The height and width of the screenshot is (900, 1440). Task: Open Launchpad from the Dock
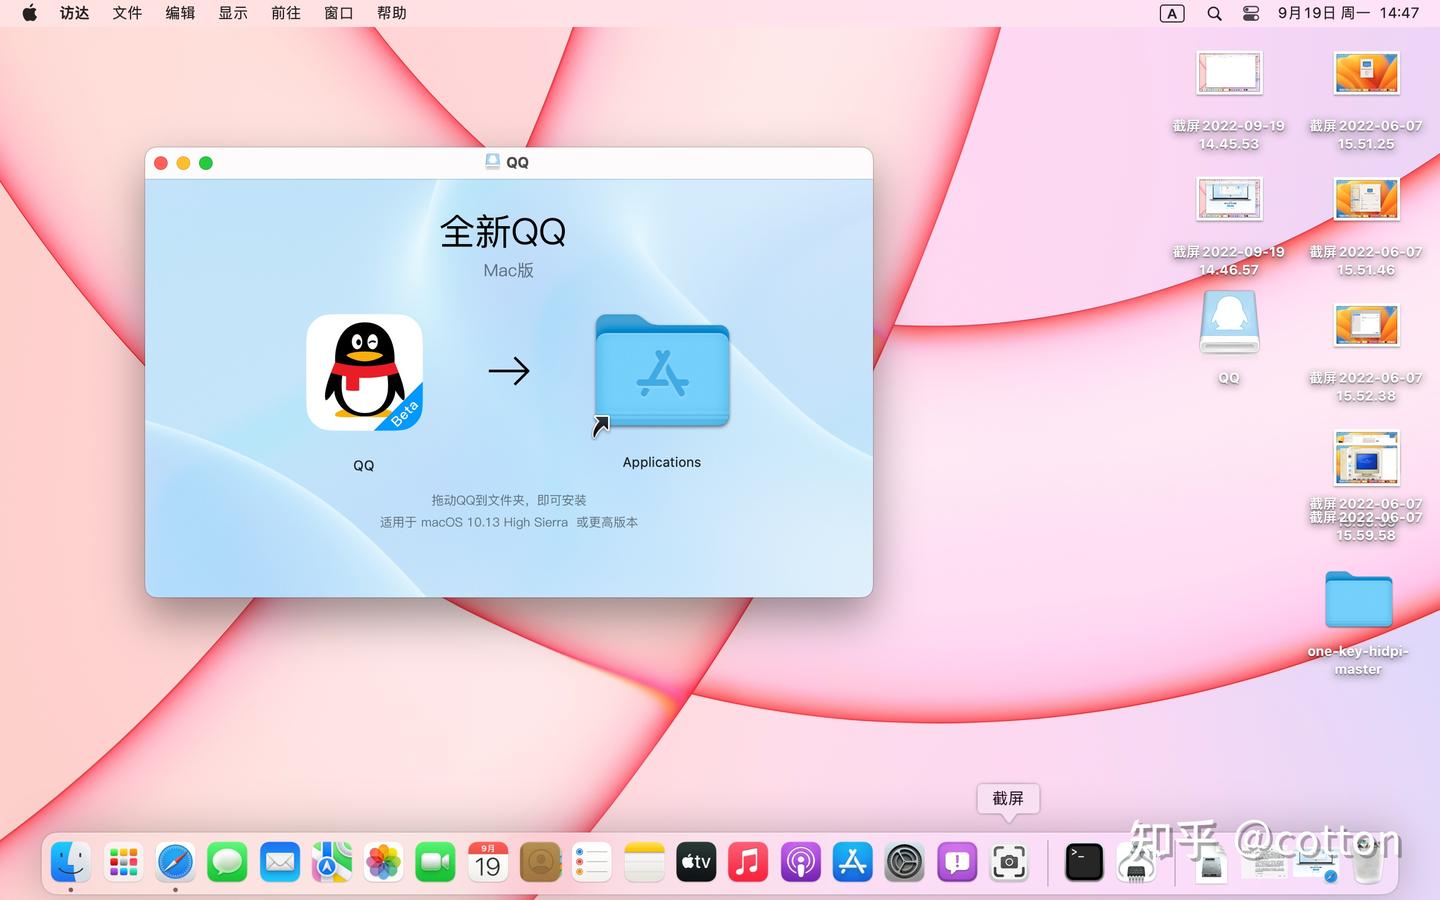pos(122,861)
